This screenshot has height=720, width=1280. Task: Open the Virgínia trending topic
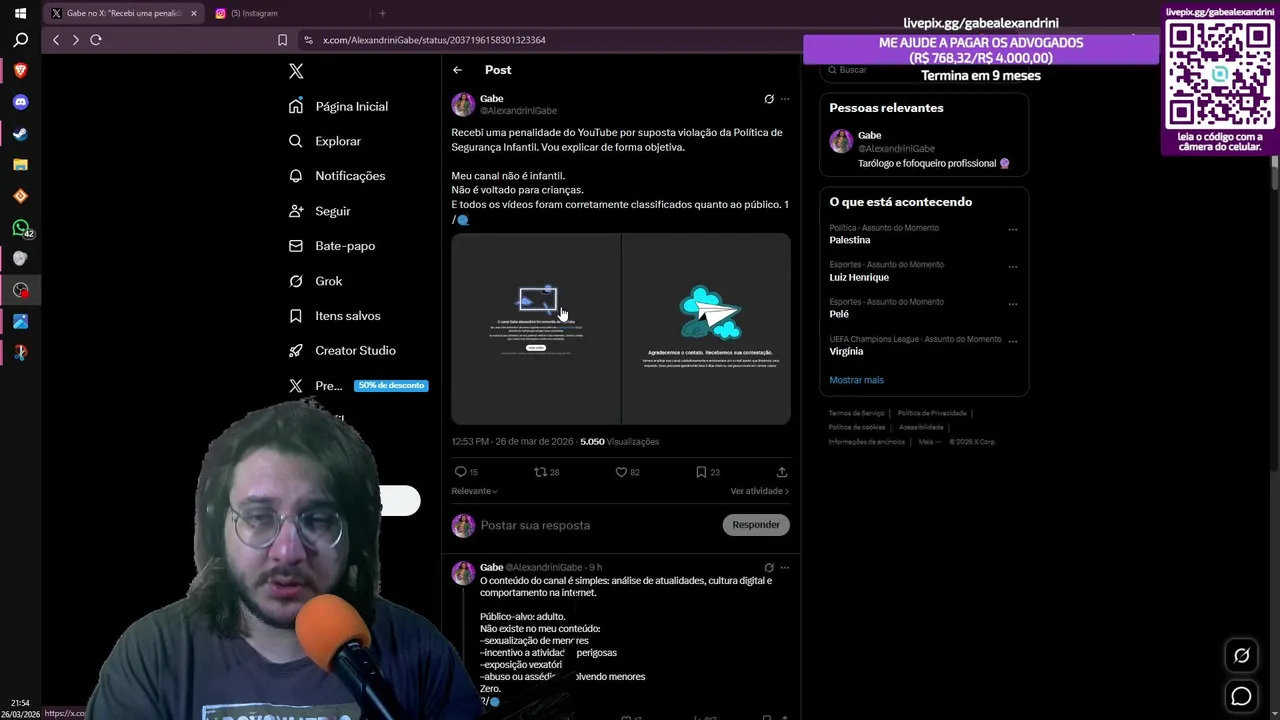tap(846, 351)
